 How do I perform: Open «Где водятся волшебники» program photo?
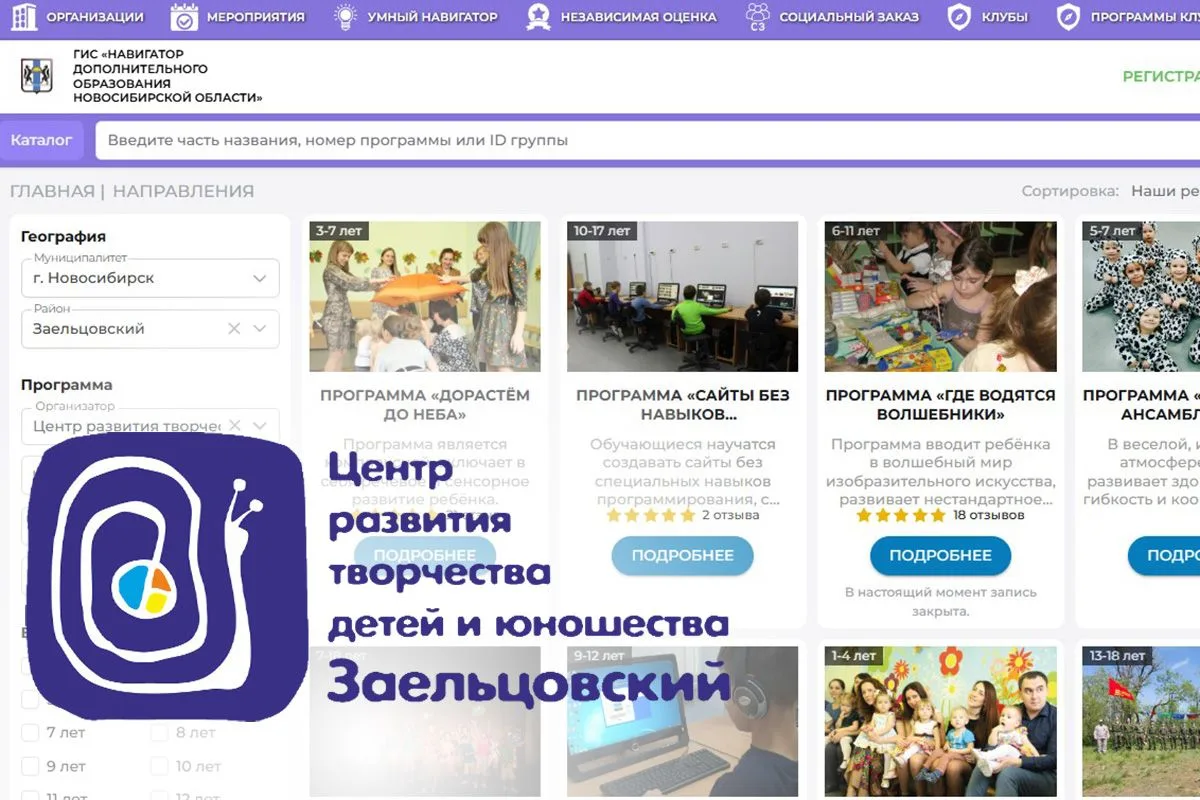940,296
